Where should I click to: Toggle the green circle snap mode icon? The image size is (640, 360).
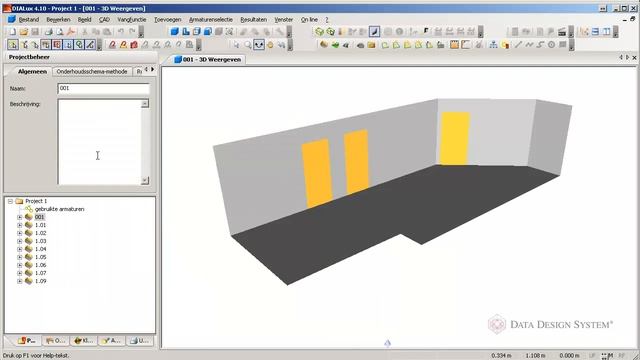79,44
